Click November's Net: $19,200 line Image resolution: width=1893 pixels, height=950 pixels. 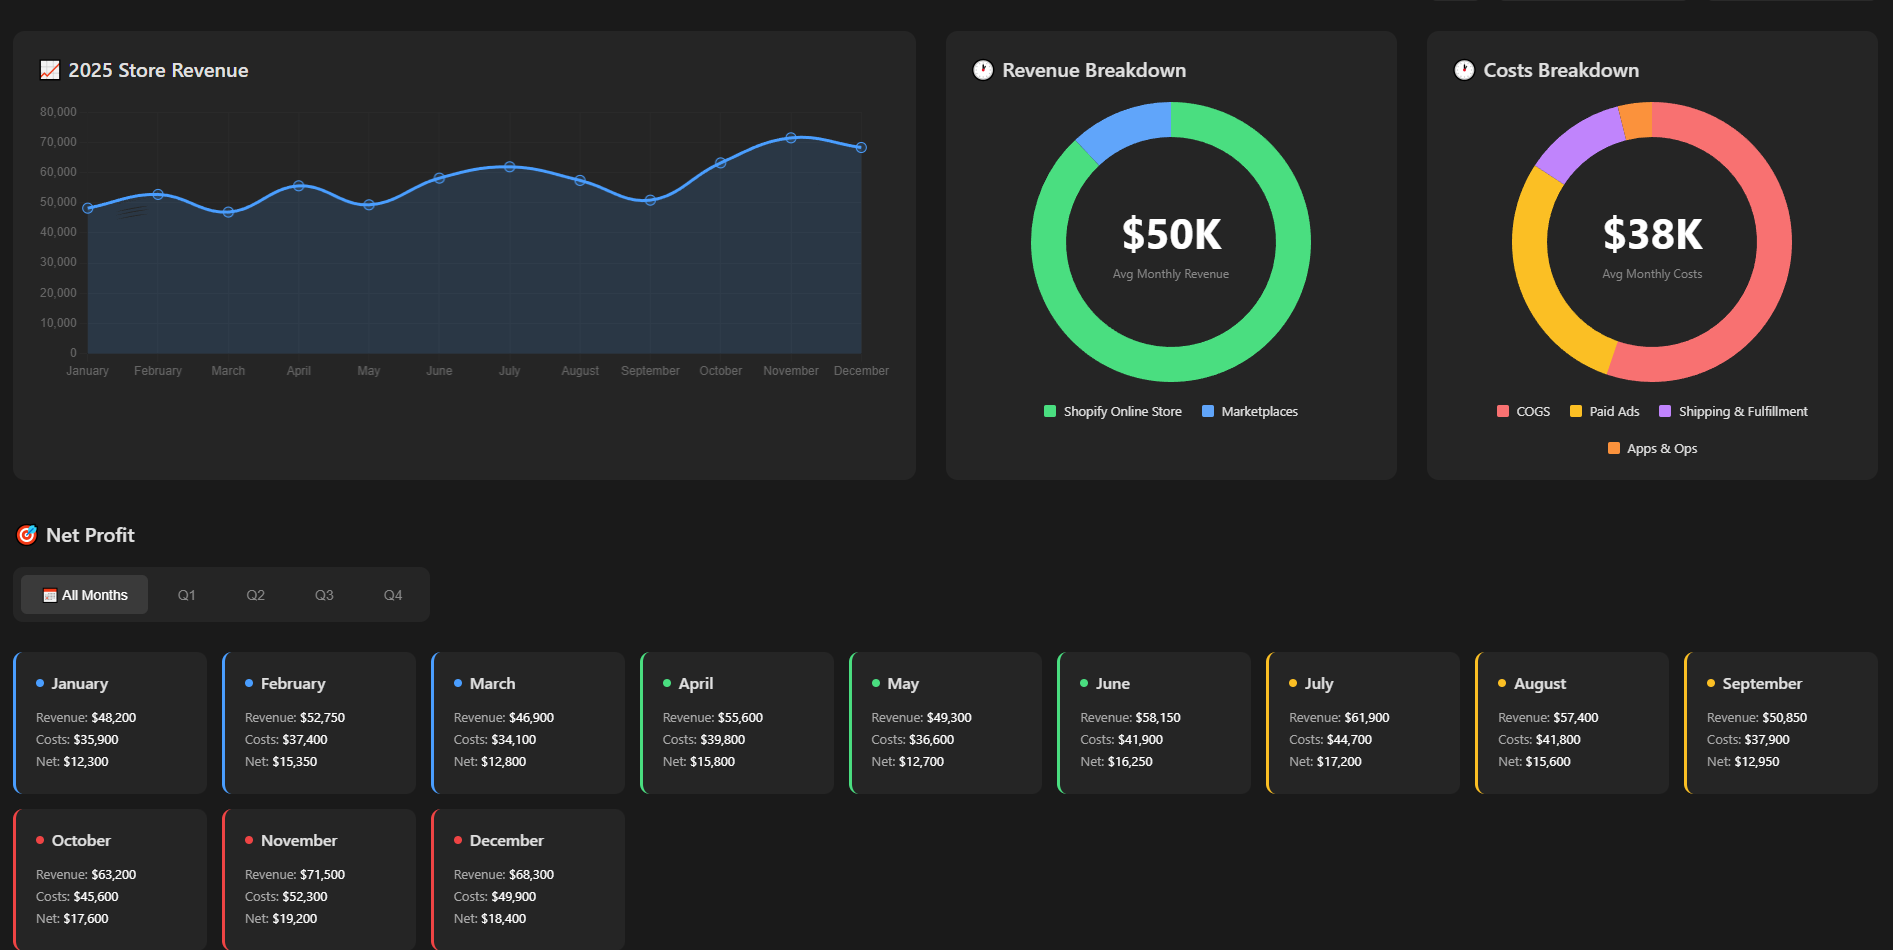(281, 919)
